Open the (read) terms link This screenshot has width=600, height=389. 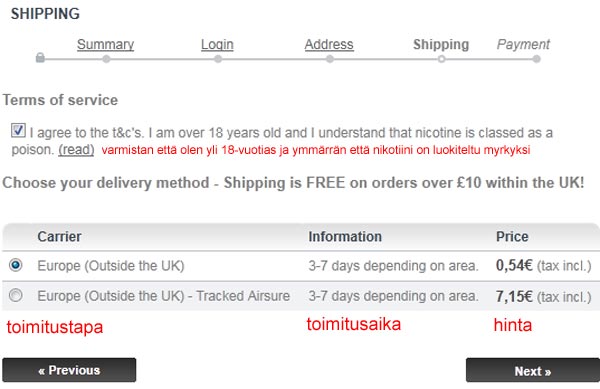click(76, 150)
